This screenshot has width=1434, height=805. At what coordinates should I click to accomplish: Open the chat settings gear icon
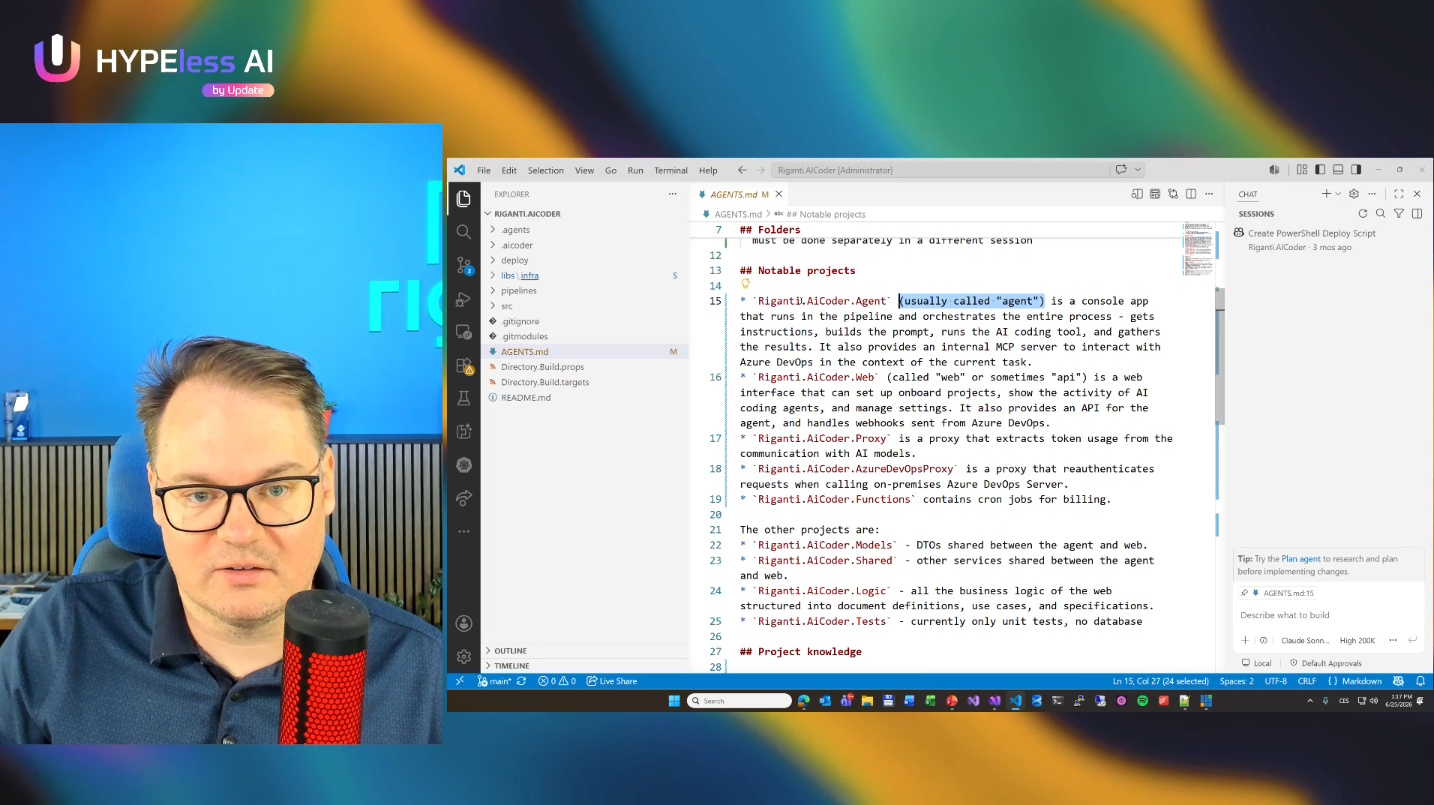pyautogui.click(x=1354, y=194)
